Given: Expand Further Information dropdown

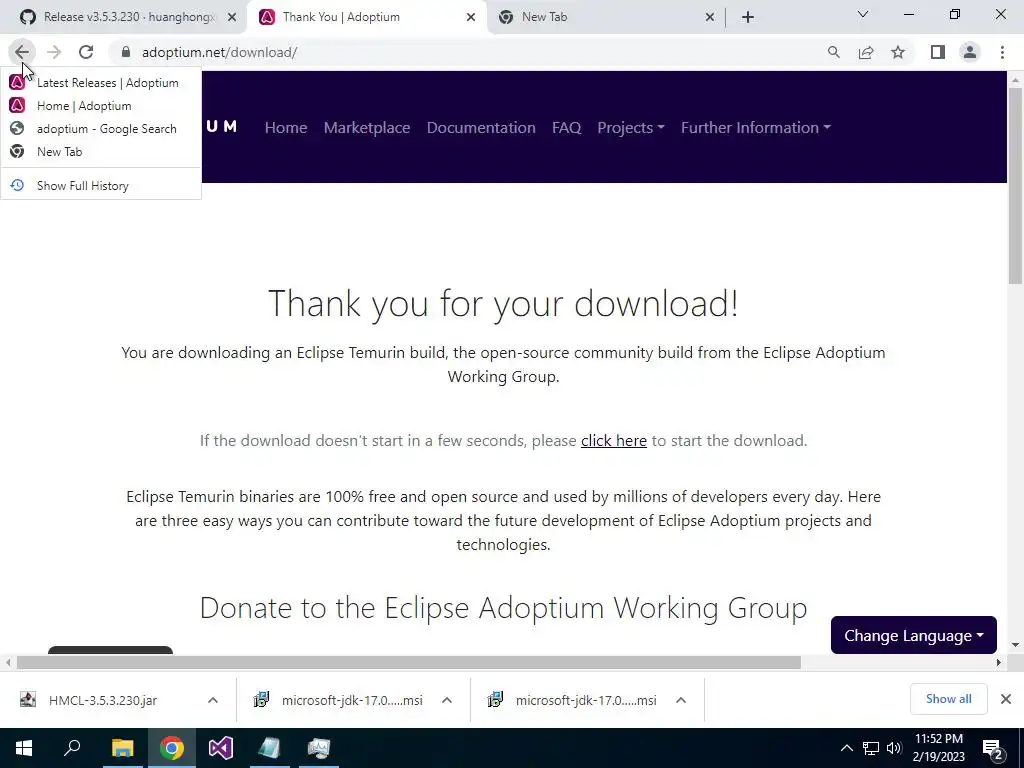Looking at the screenshot, I should (756, 127).
